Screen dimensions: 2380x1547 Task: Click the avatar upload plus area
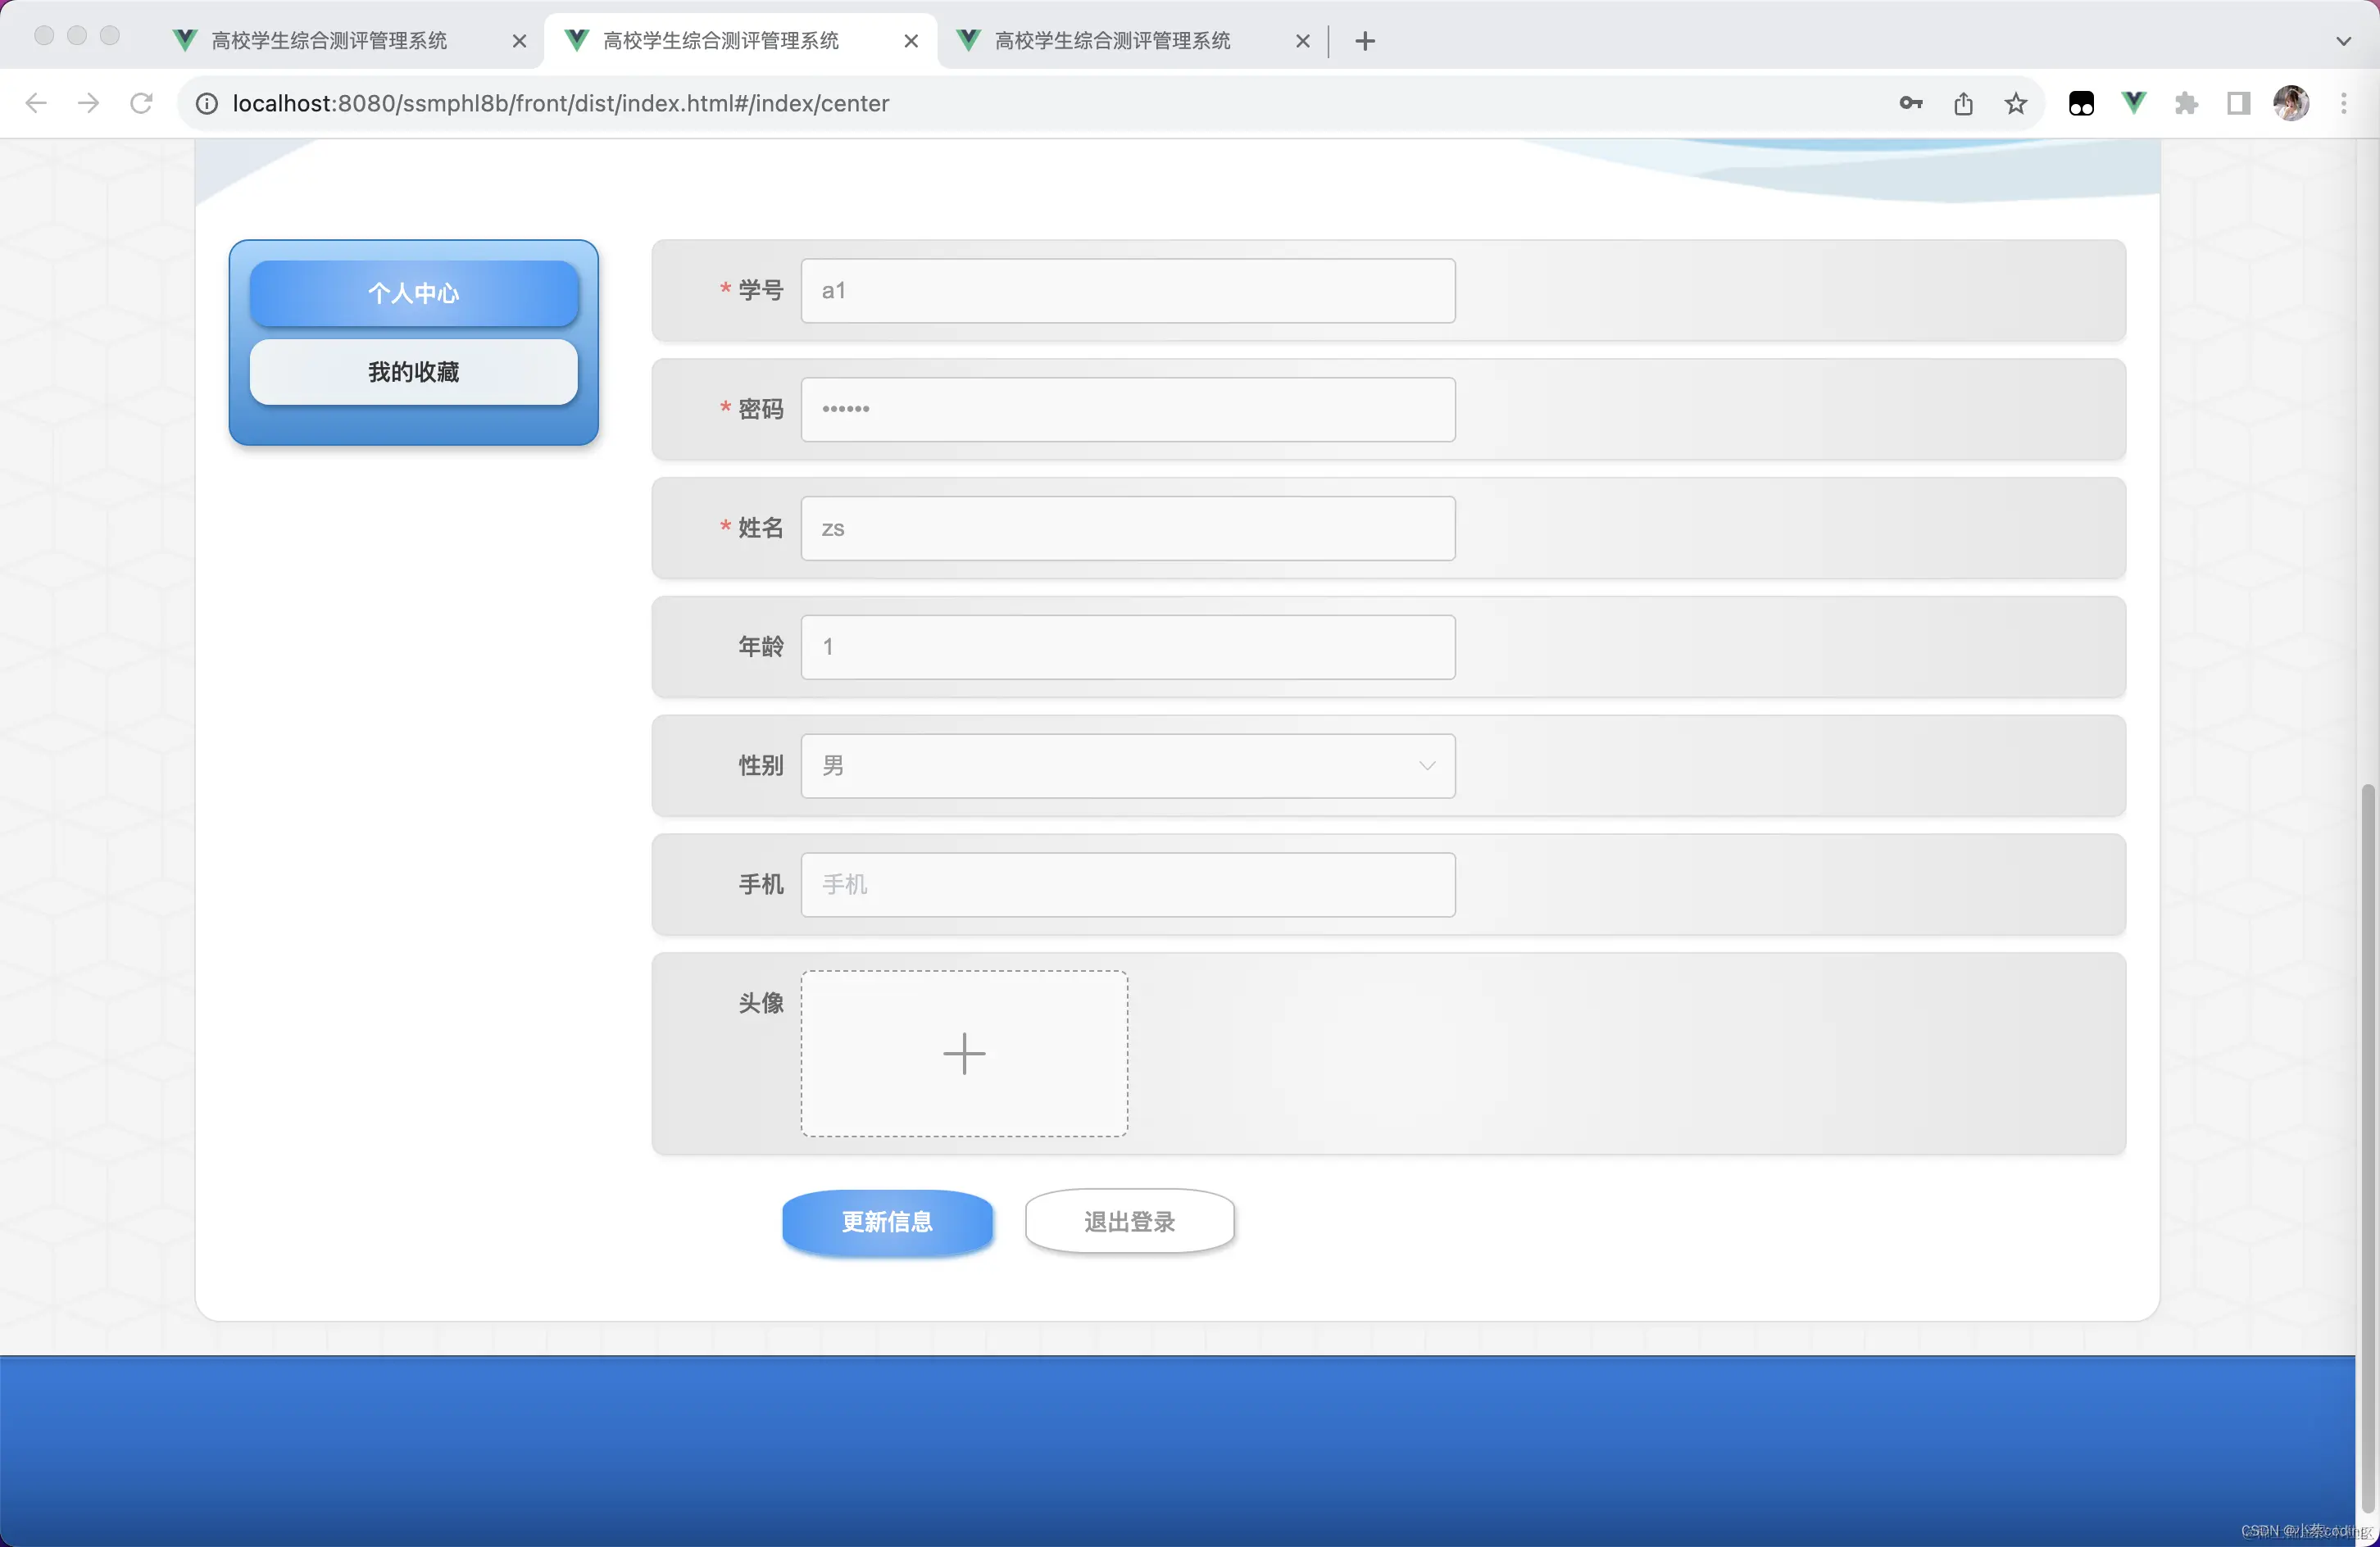pyautogui.click(x=963, y=1053)
